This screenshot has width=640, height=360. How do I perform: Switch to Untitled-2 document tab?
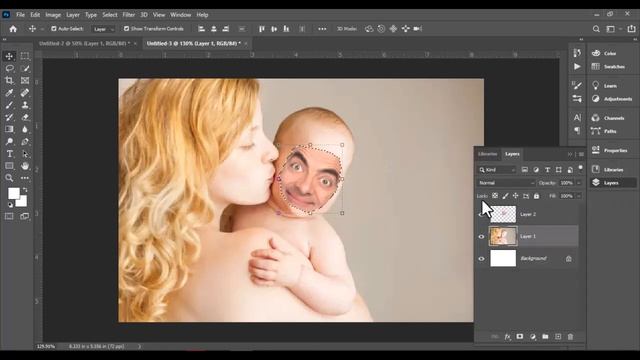point(84,43)
